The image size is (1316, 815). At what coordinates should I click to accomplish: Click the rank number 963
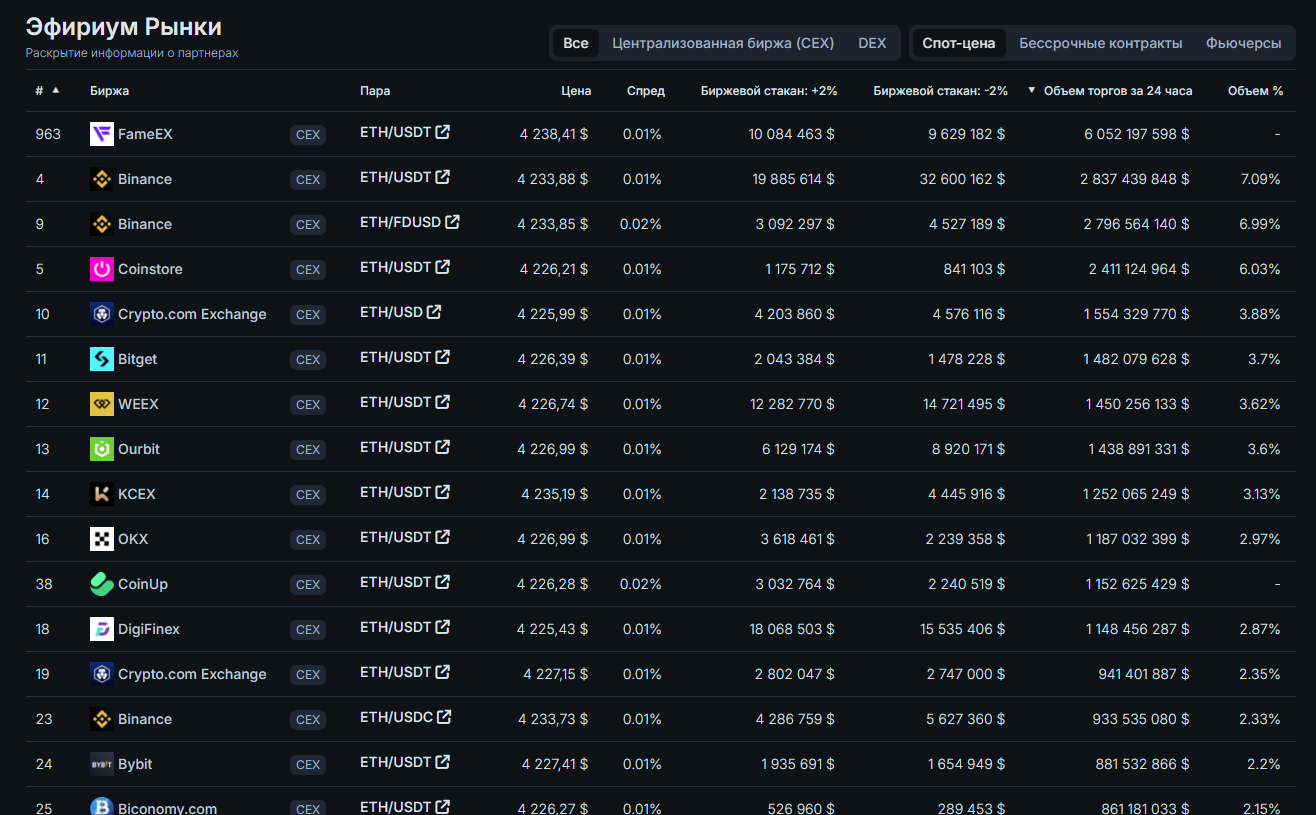tap(48, 134)
